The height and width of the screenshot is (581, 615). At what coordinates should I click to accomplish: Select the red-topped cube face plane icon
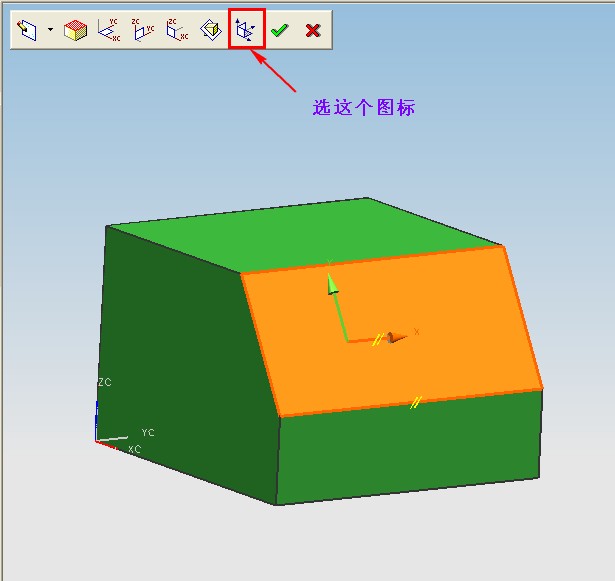click(75, 30)
